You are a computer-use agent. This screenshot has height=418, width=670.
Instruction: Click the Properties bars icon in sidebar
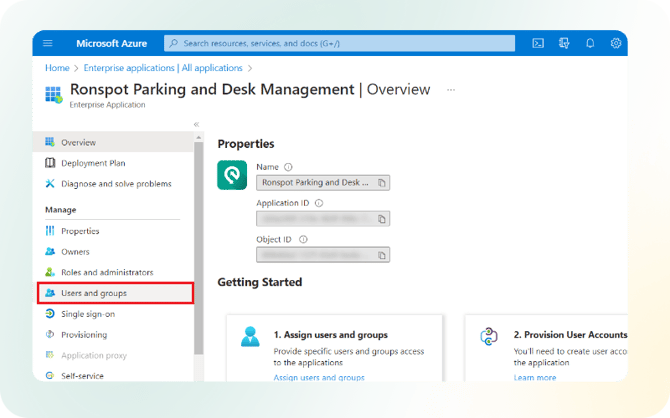click(50, 231)
